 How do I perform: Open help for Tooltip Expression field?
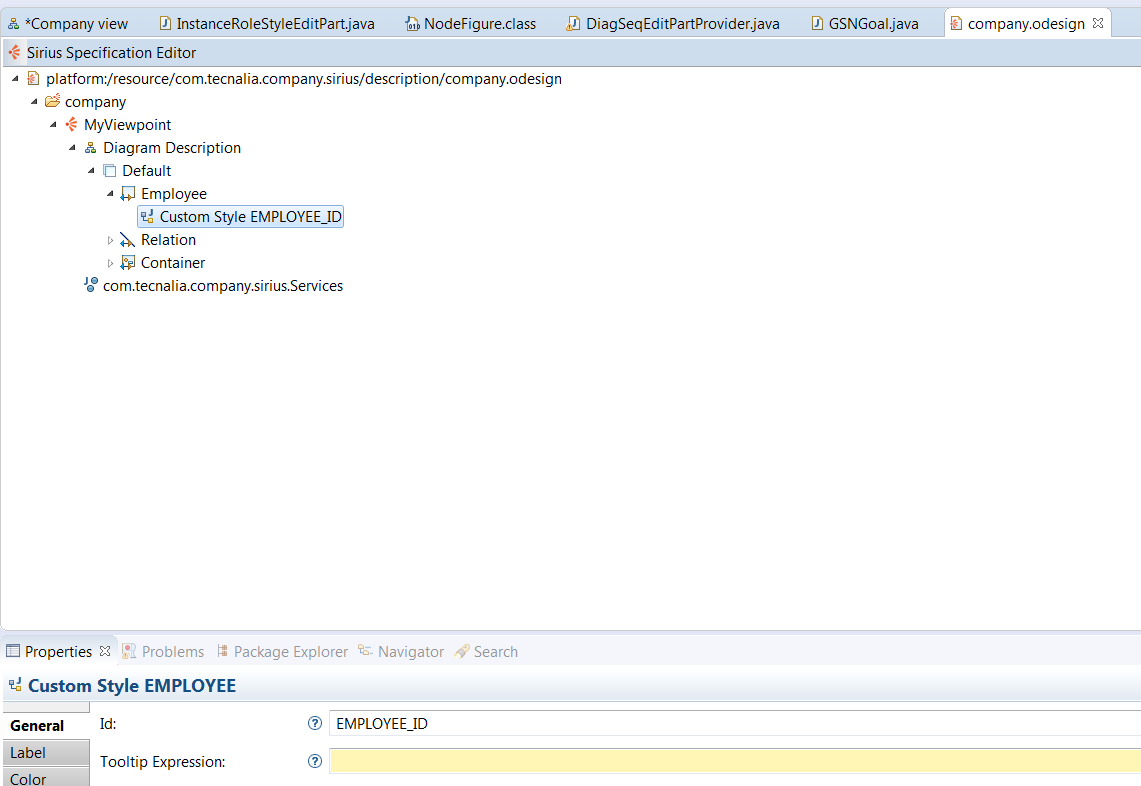click(314, 761)
